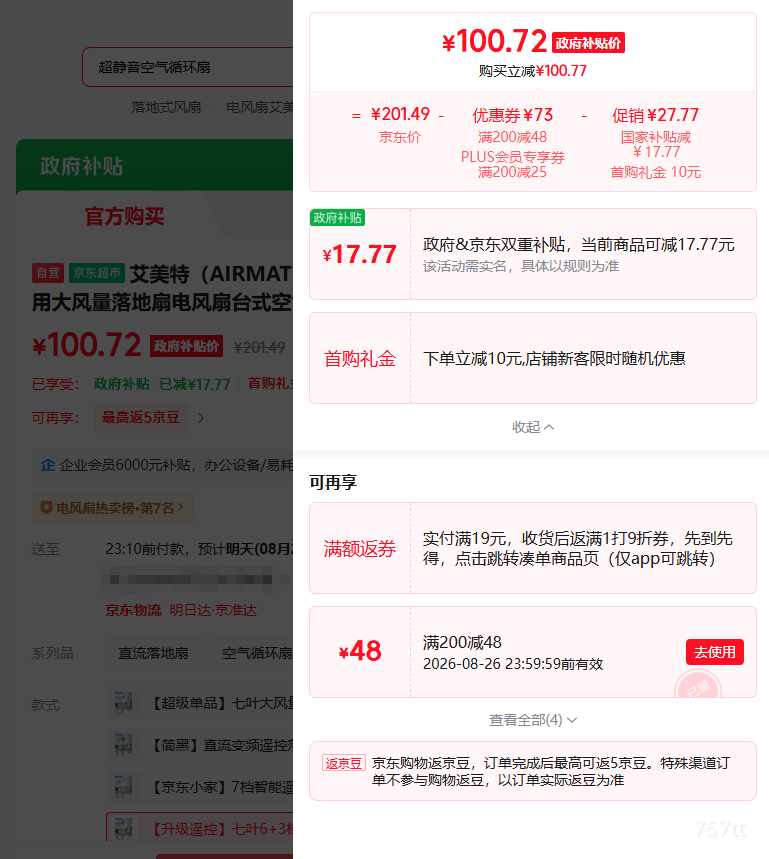Click the 最高返5京豆 promotion tag
Viewport: 769px width, 859px height.
(x=141, y=417)
